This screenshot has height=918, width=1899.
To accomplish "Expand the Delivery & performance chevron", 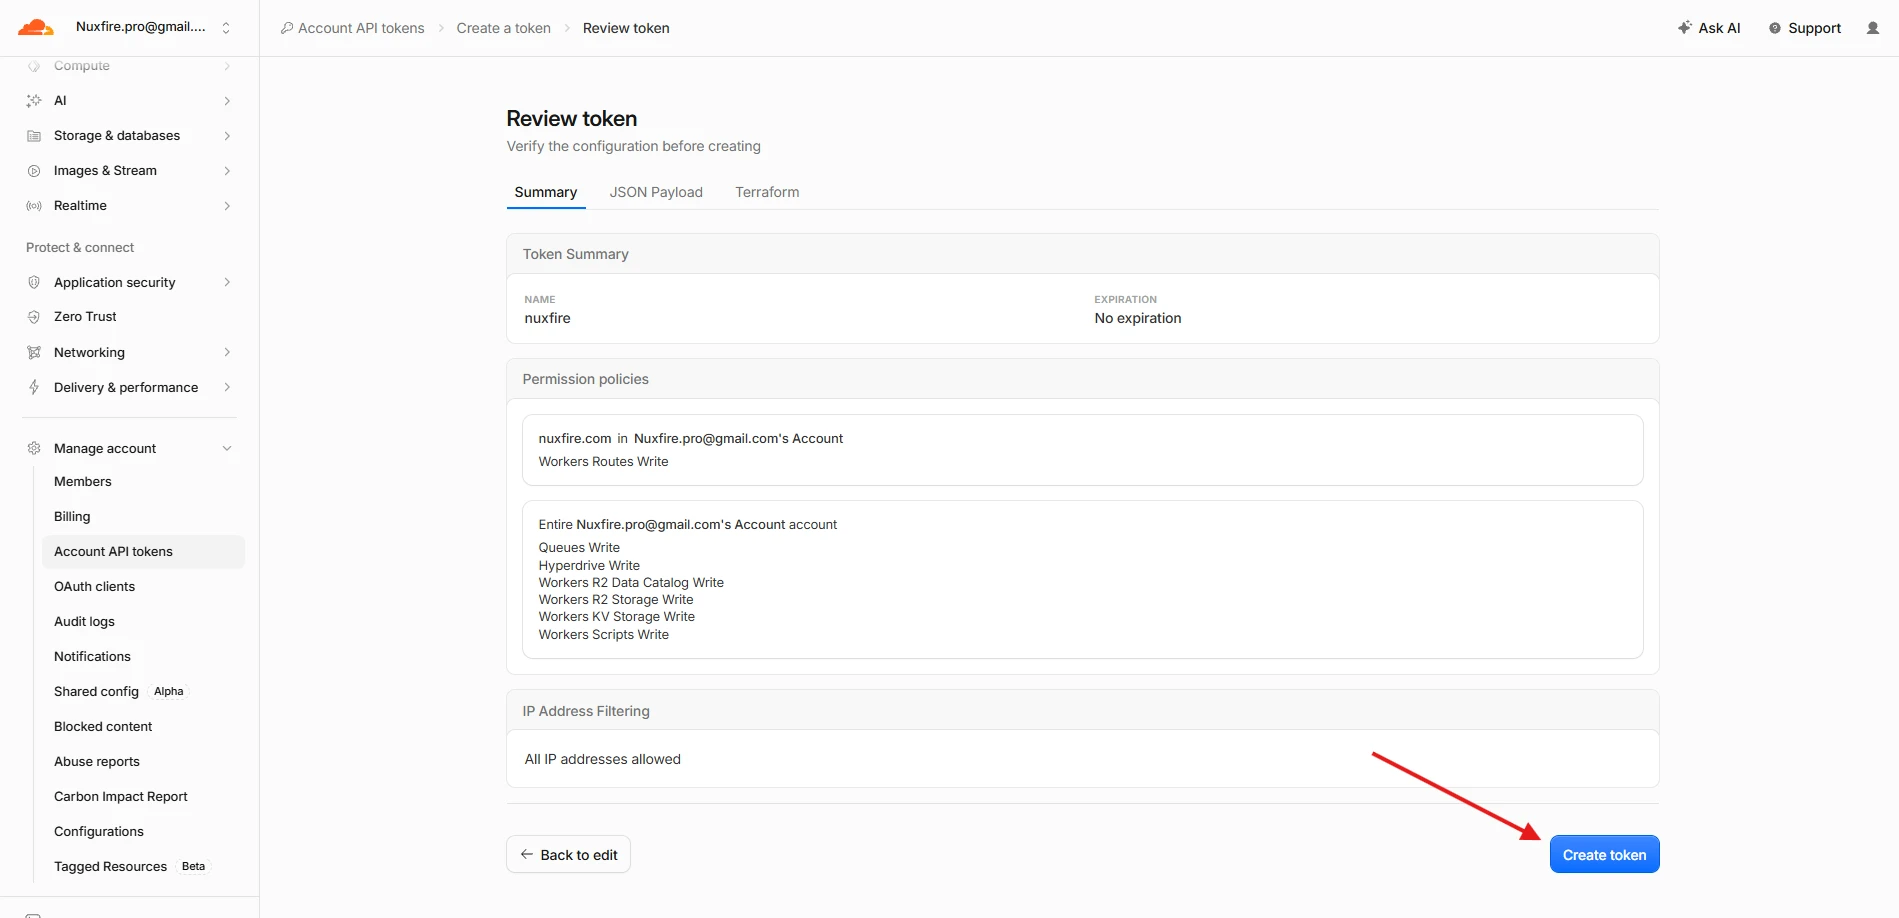I will (x=227, y=388).
